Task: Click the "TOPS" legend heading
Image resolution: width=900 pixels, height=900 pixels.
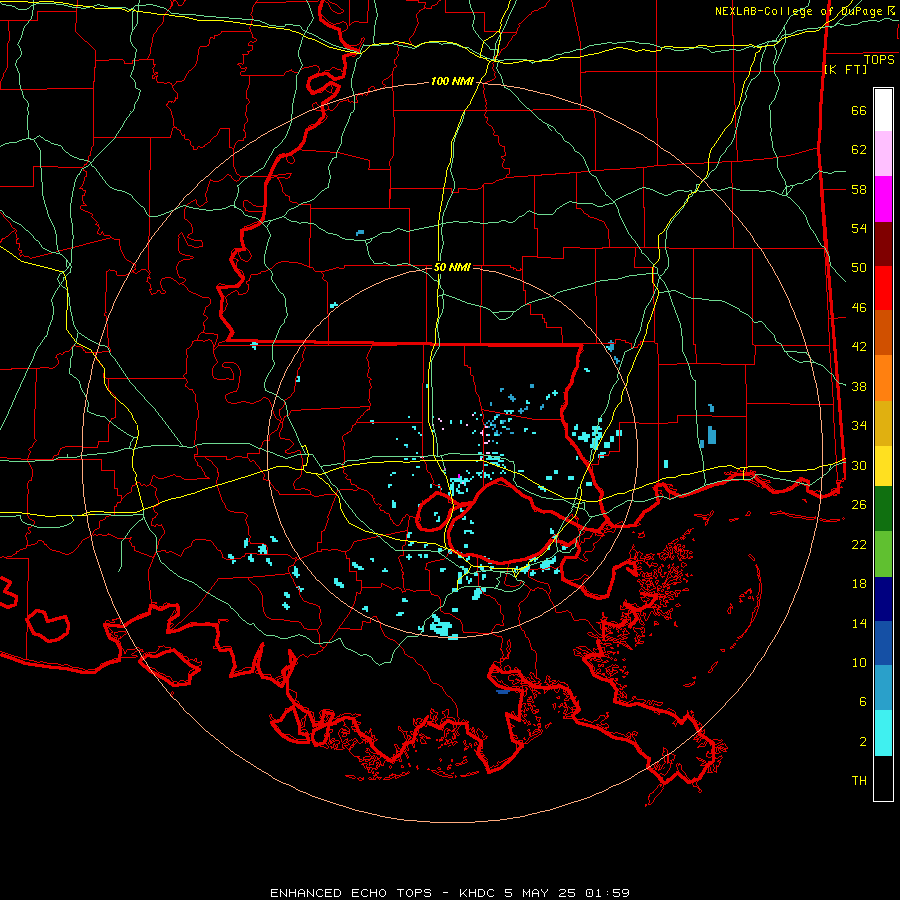Action: (x=879, y=60)
